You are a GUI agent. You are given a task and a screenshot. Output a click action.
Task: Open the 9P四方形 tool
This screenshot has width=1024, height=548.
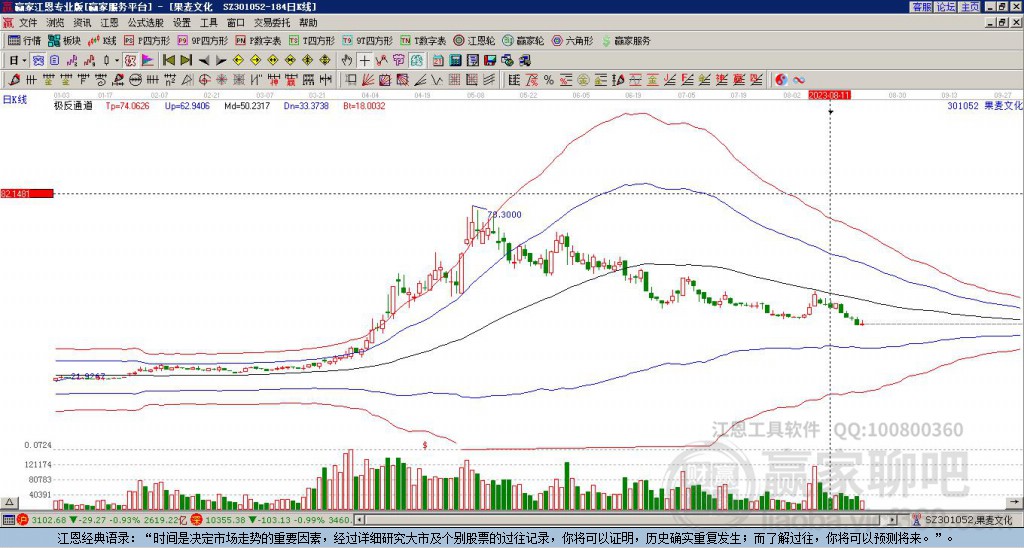tap(202, 40)
